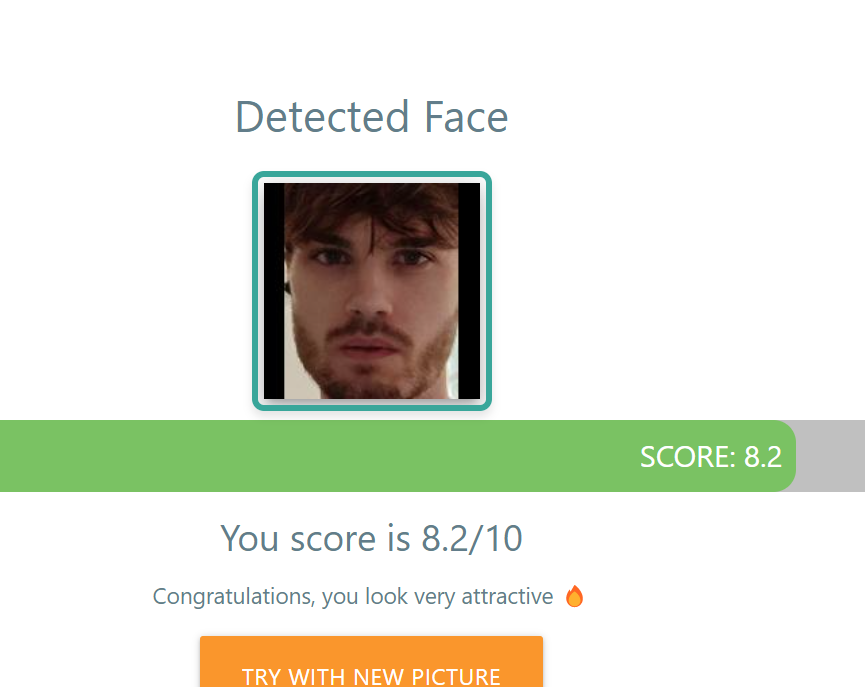Click the 'You score is 8.2/10' text
Viewport: 865px width, 687px height.
(x=371, y=538)
